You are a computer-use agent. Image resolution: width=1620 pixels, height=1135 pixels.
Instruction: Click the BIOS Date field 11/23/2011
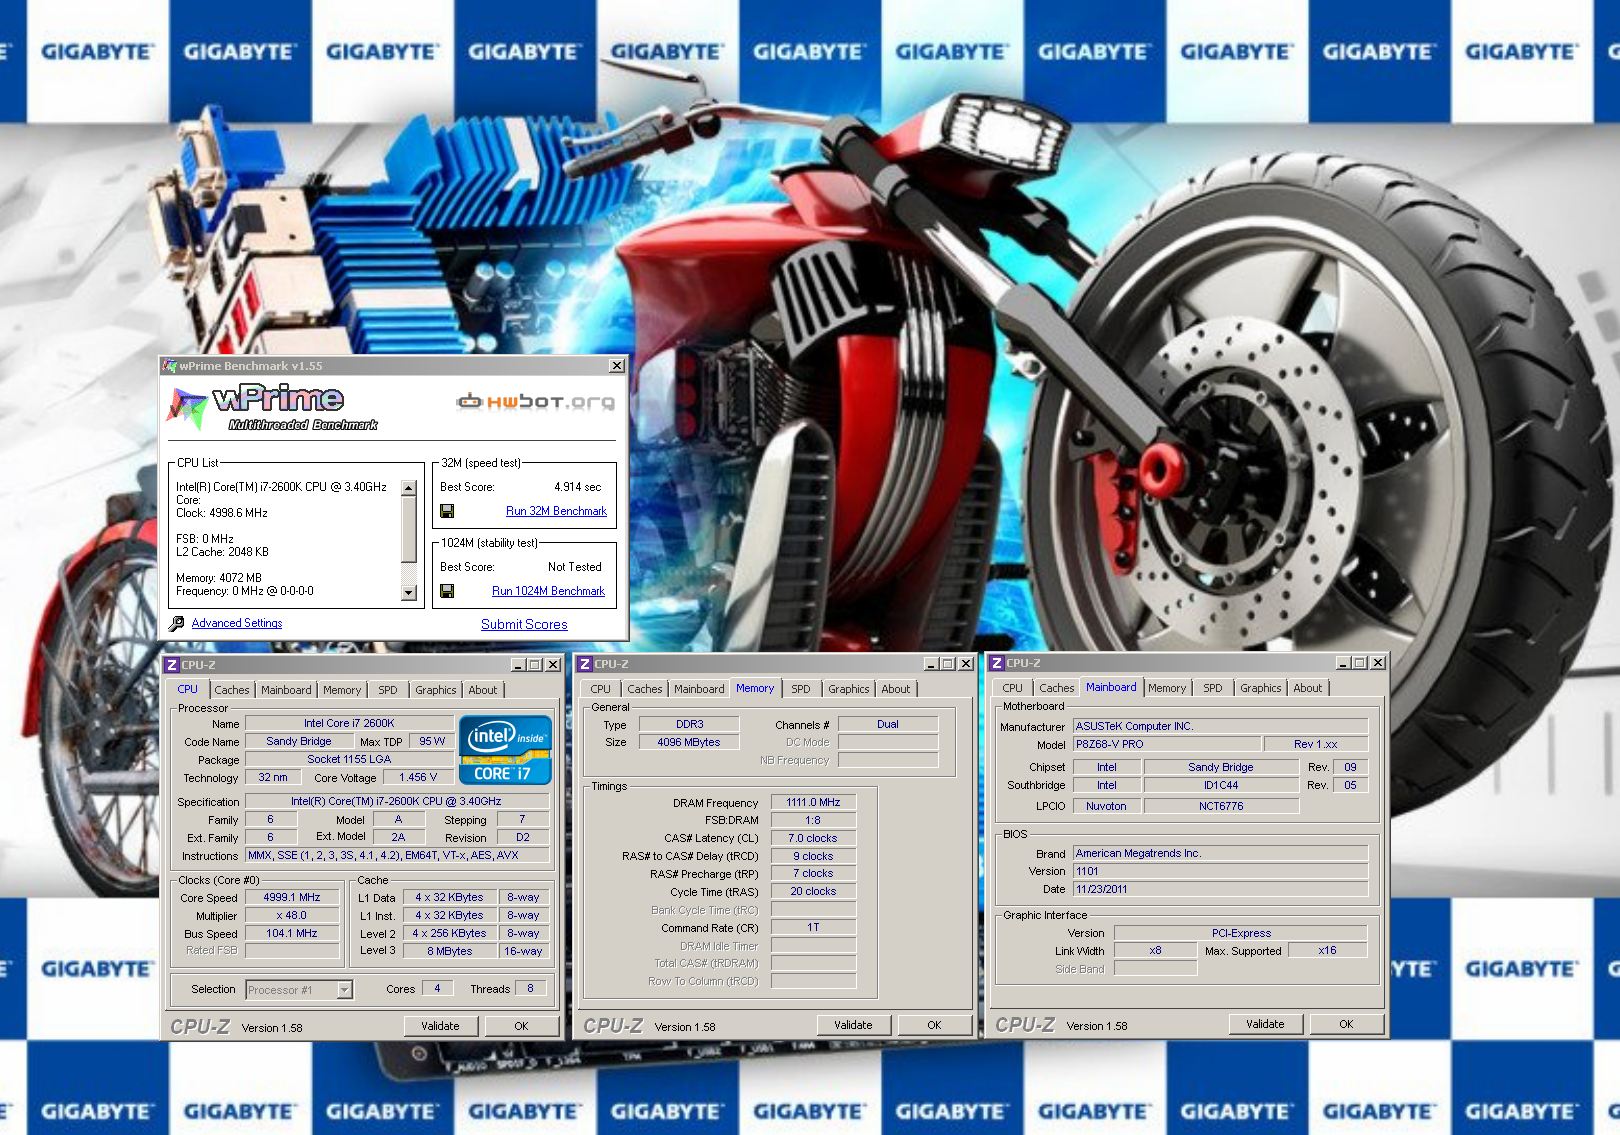(x=1220, y=889)
